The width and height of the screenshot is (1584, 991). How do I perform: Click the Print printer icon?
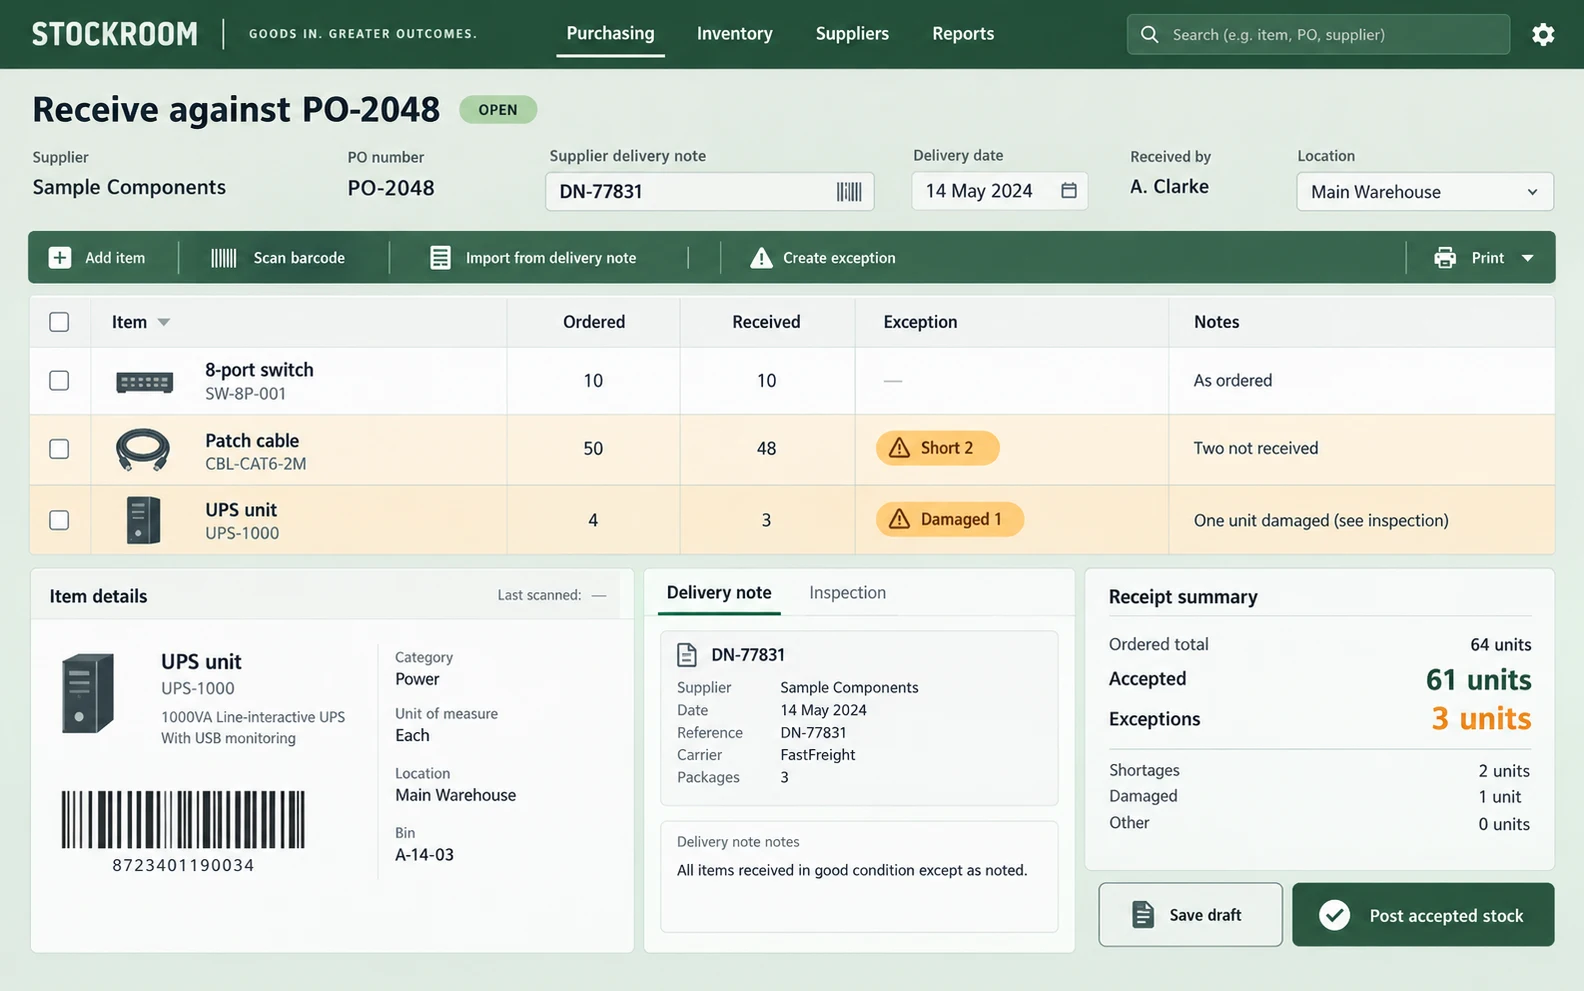tap(1445, 258)
